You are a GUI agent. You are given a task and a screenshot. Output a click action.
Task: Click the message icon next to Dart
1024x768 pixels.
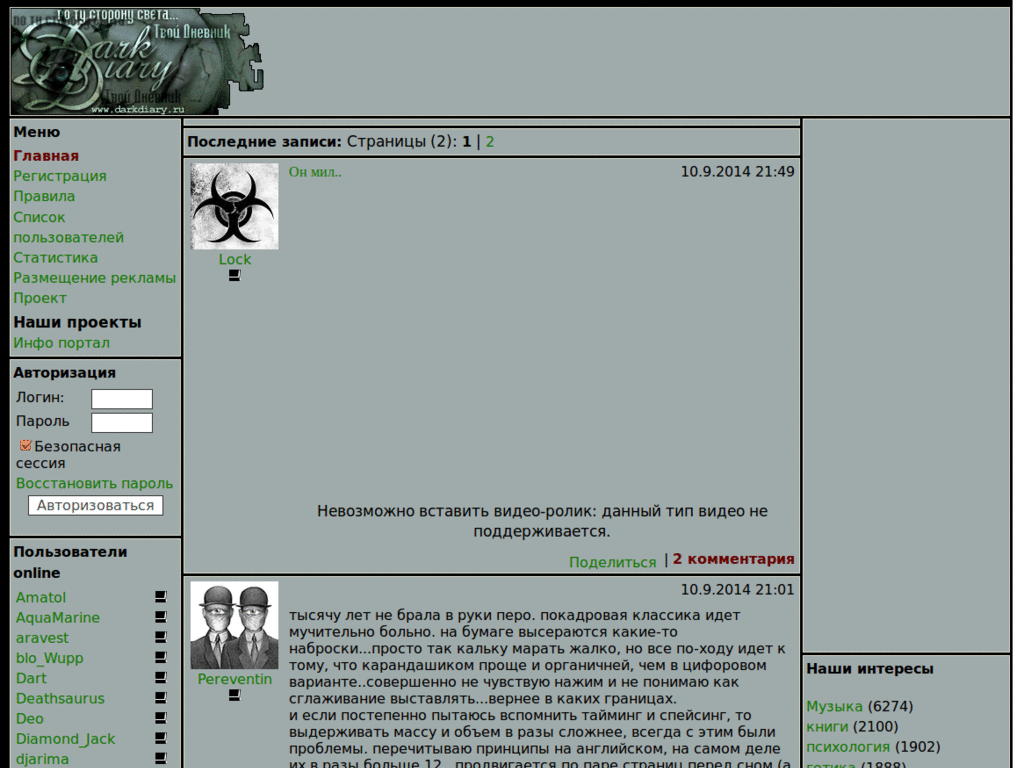(161, 678)
